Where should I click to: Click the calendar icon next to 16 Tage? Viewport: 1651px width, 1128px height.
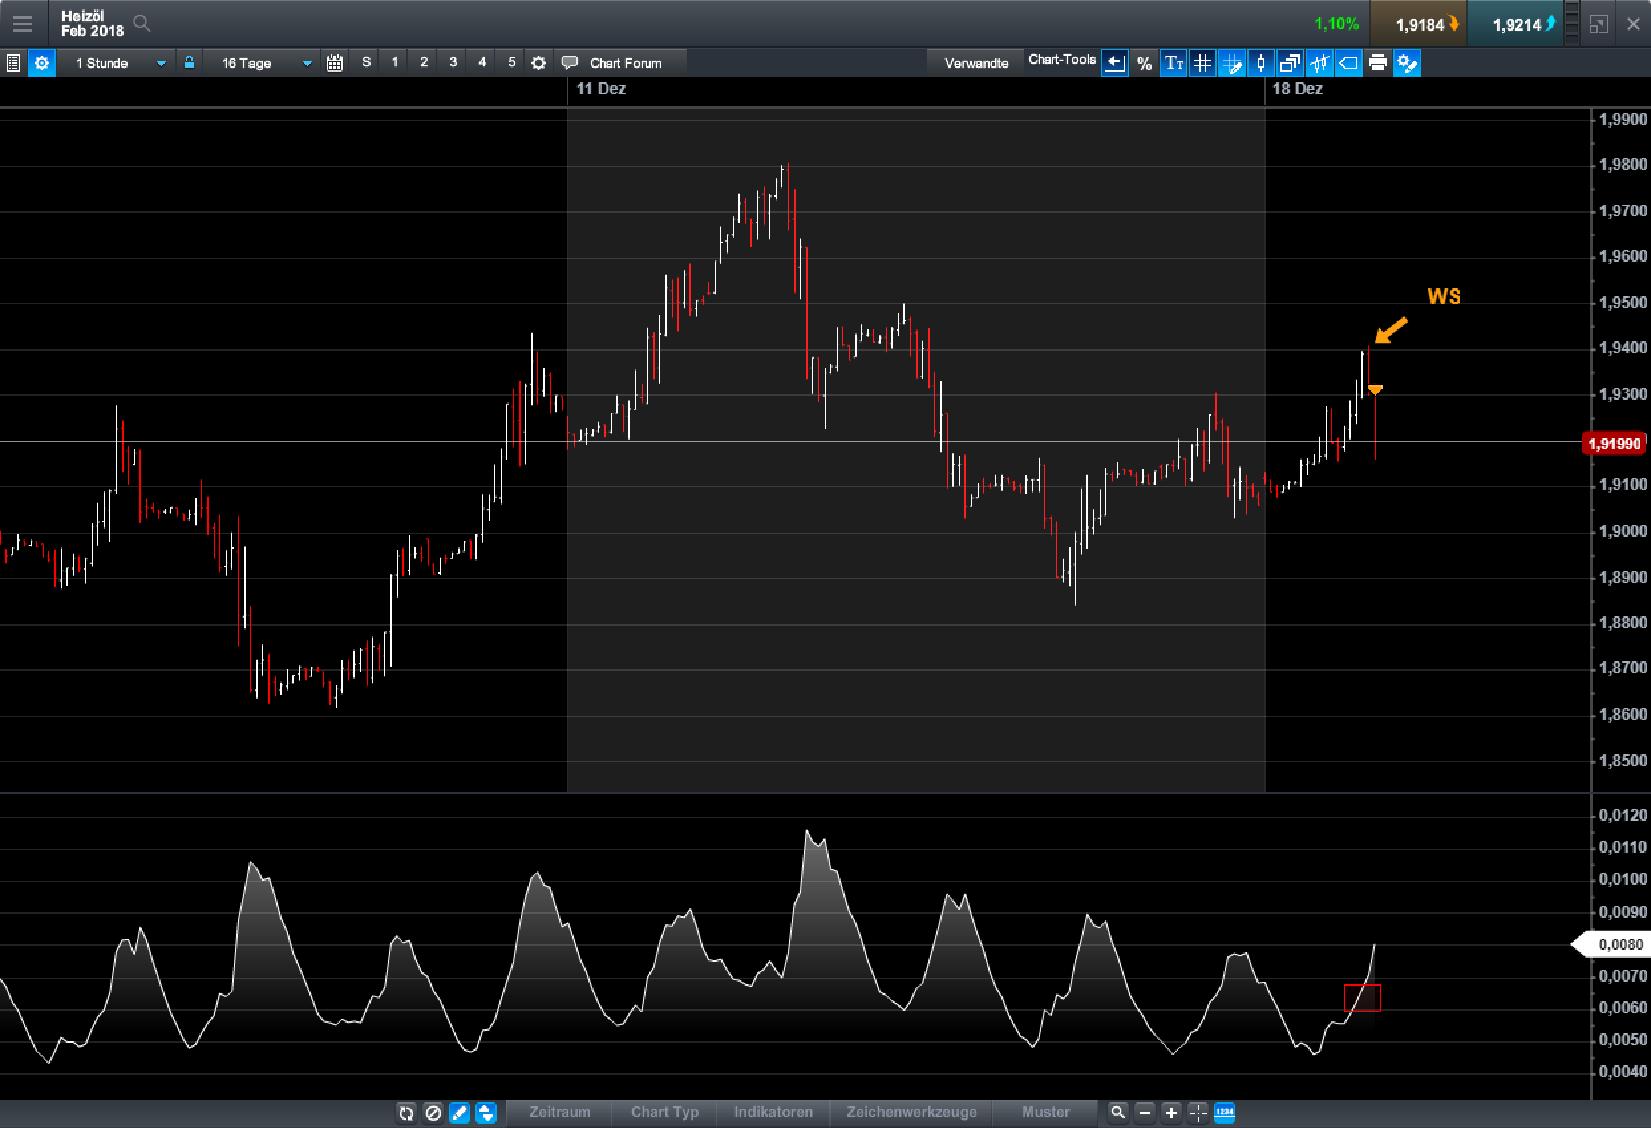pyautogui.click(x=332, y=62)
